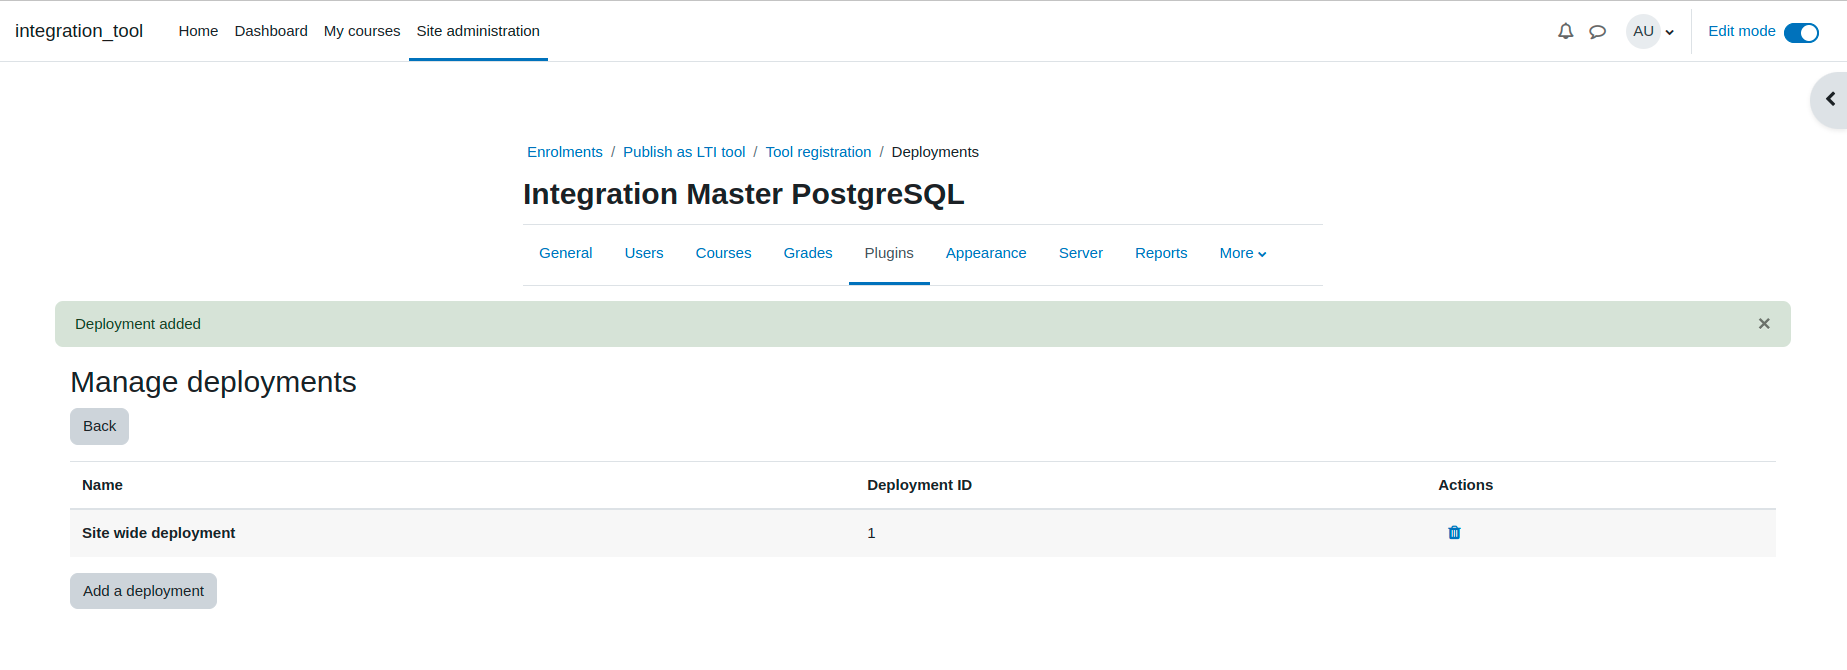Click the Integration Master PostgreSQL title
The height and width of the screenshot is (670, 1847).
pos(743,194)
